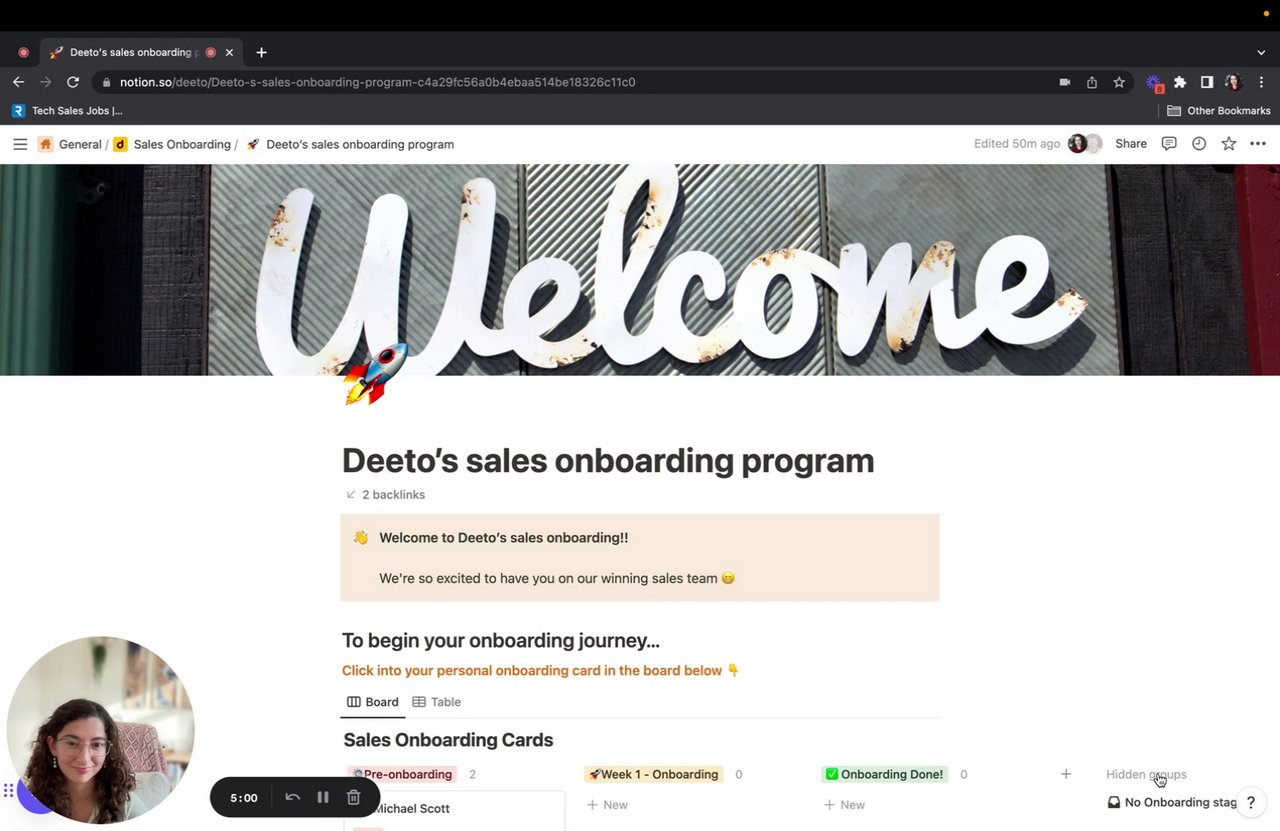Image resolution: width=1280 pixels, height=831 pixels.
Task: Open the page updates clock icon
Action: point(1199,144)
